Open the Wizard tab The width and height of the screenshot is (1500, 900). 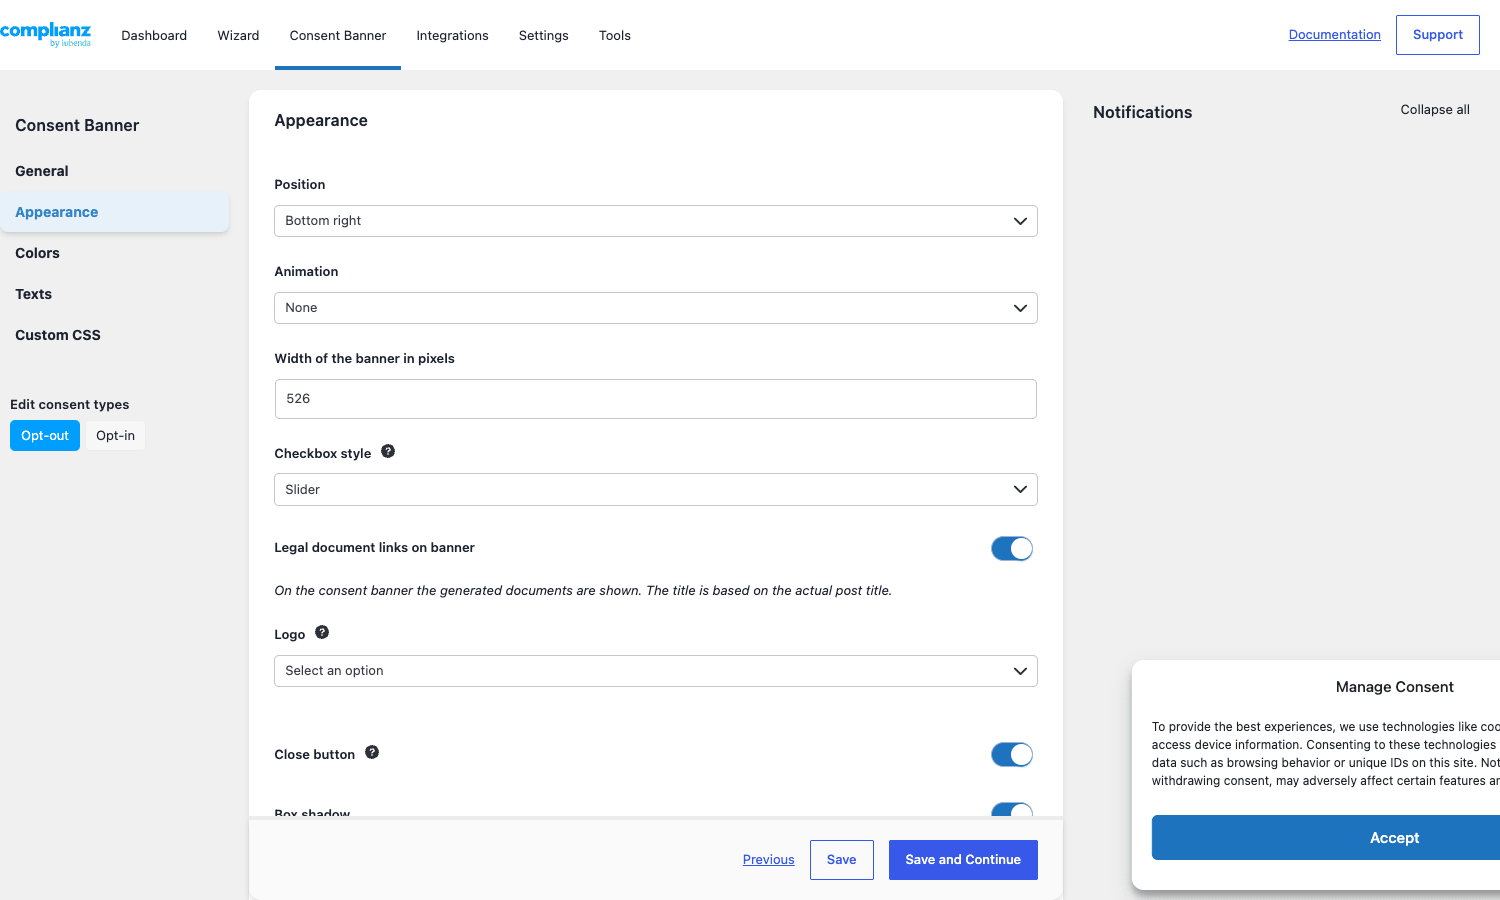(238, 35)
